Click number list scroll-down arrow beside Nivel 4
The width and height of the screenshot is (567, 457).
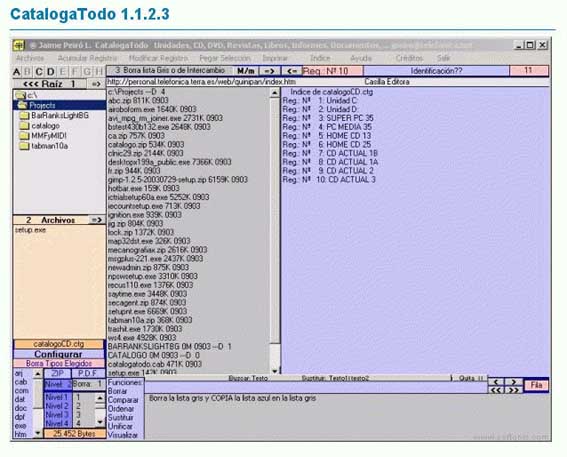[100, 422]
